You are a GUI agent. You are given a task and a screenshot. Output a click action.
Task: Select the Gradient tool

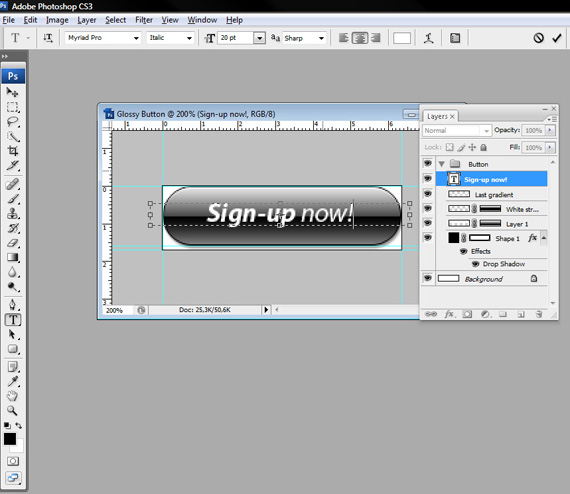point(12,257)
